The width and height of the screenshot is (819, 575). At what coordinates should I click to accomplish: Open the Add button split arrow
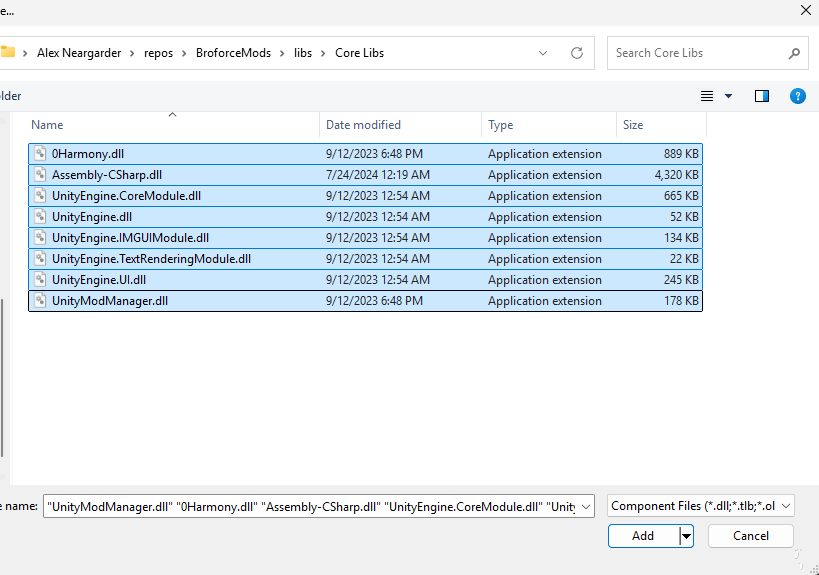(686, 536)
